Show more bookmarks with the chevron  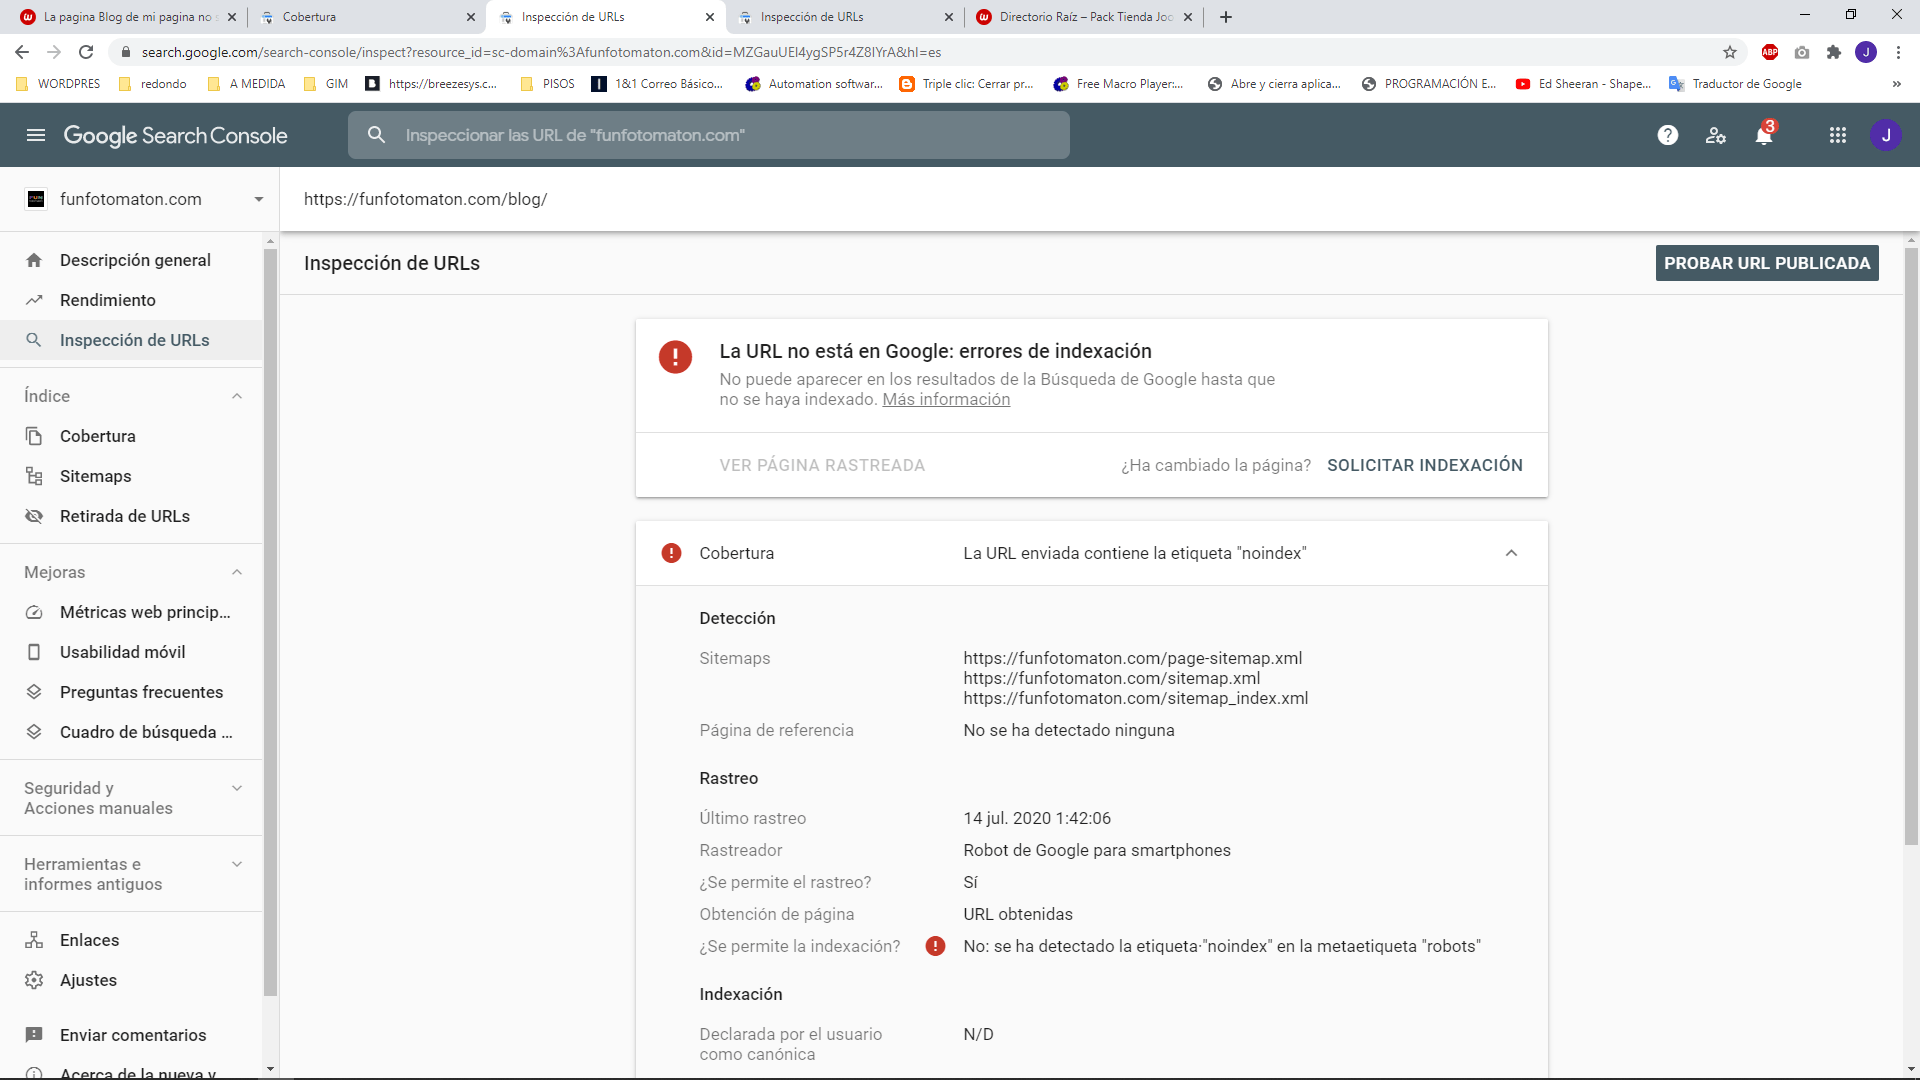click(x=1897, y=84)
